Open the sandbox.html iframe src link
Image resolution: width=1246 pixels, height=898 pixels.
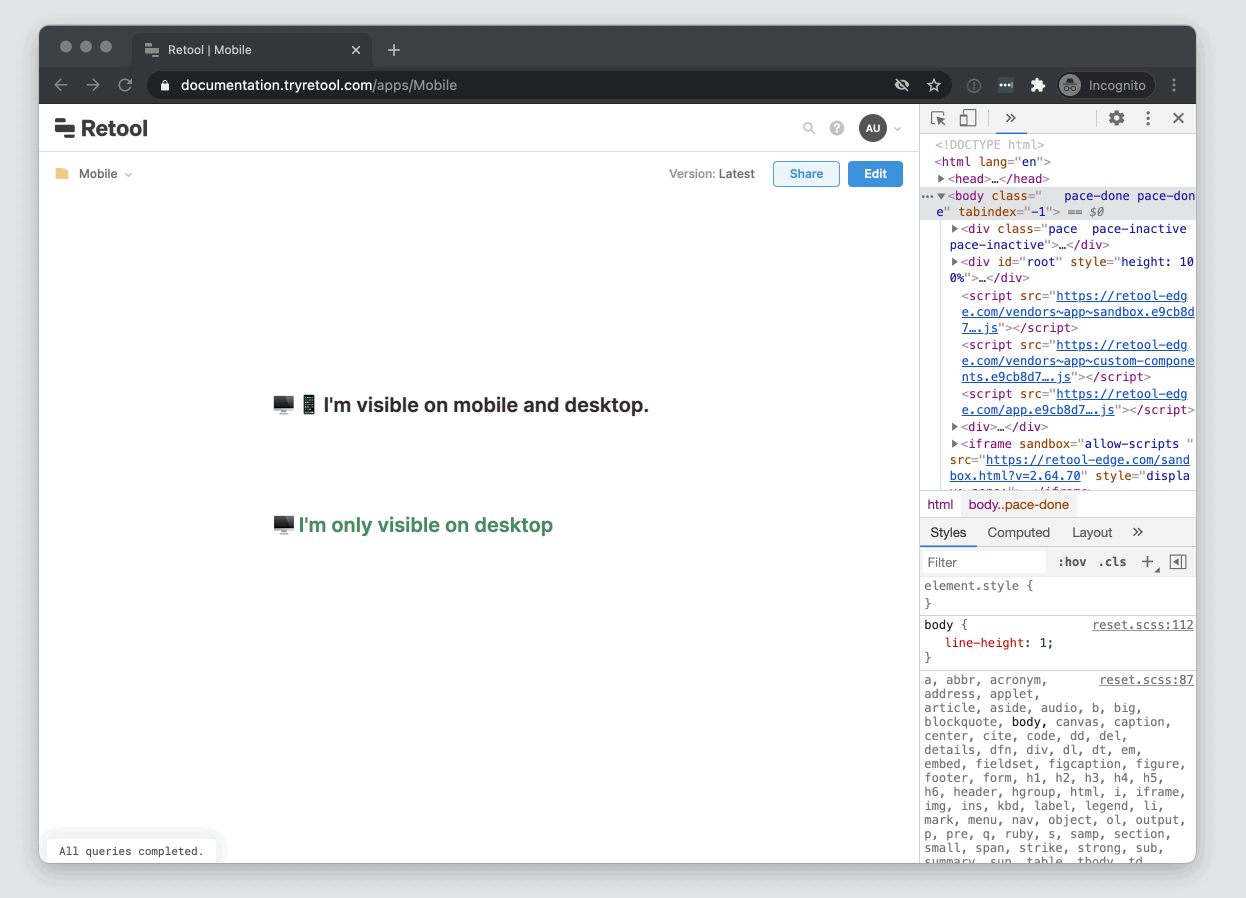[1069, 468]
